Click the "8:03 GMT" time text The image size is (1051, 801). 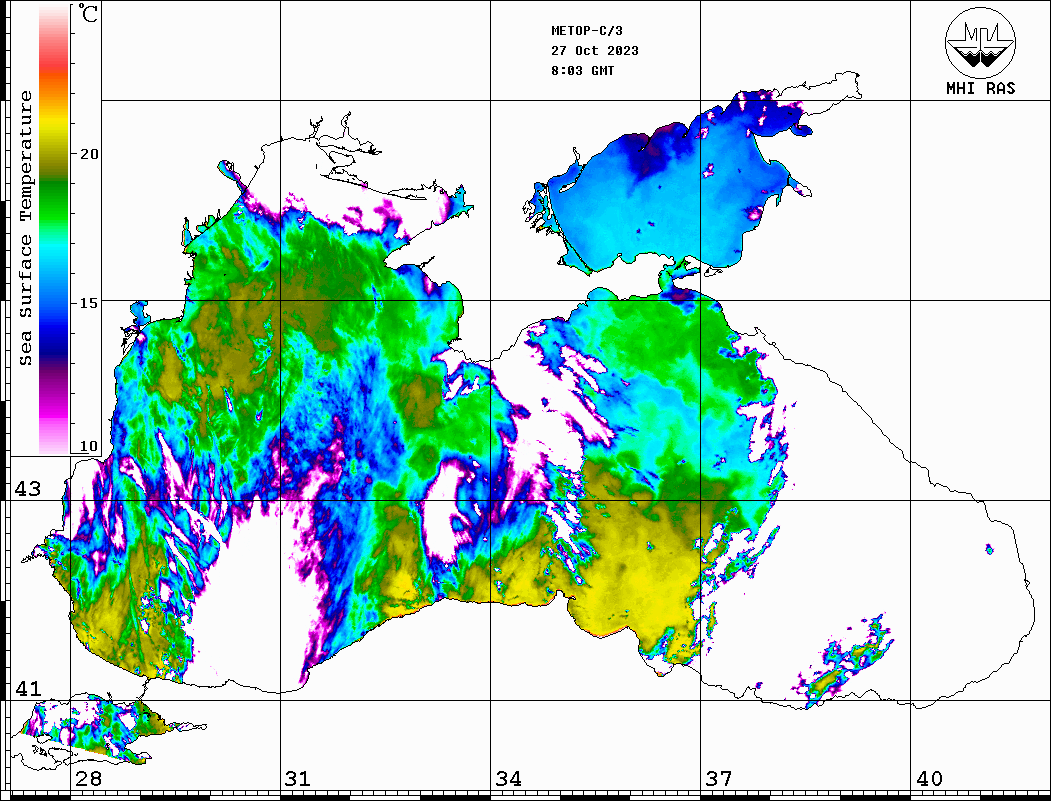click(582, 71)
